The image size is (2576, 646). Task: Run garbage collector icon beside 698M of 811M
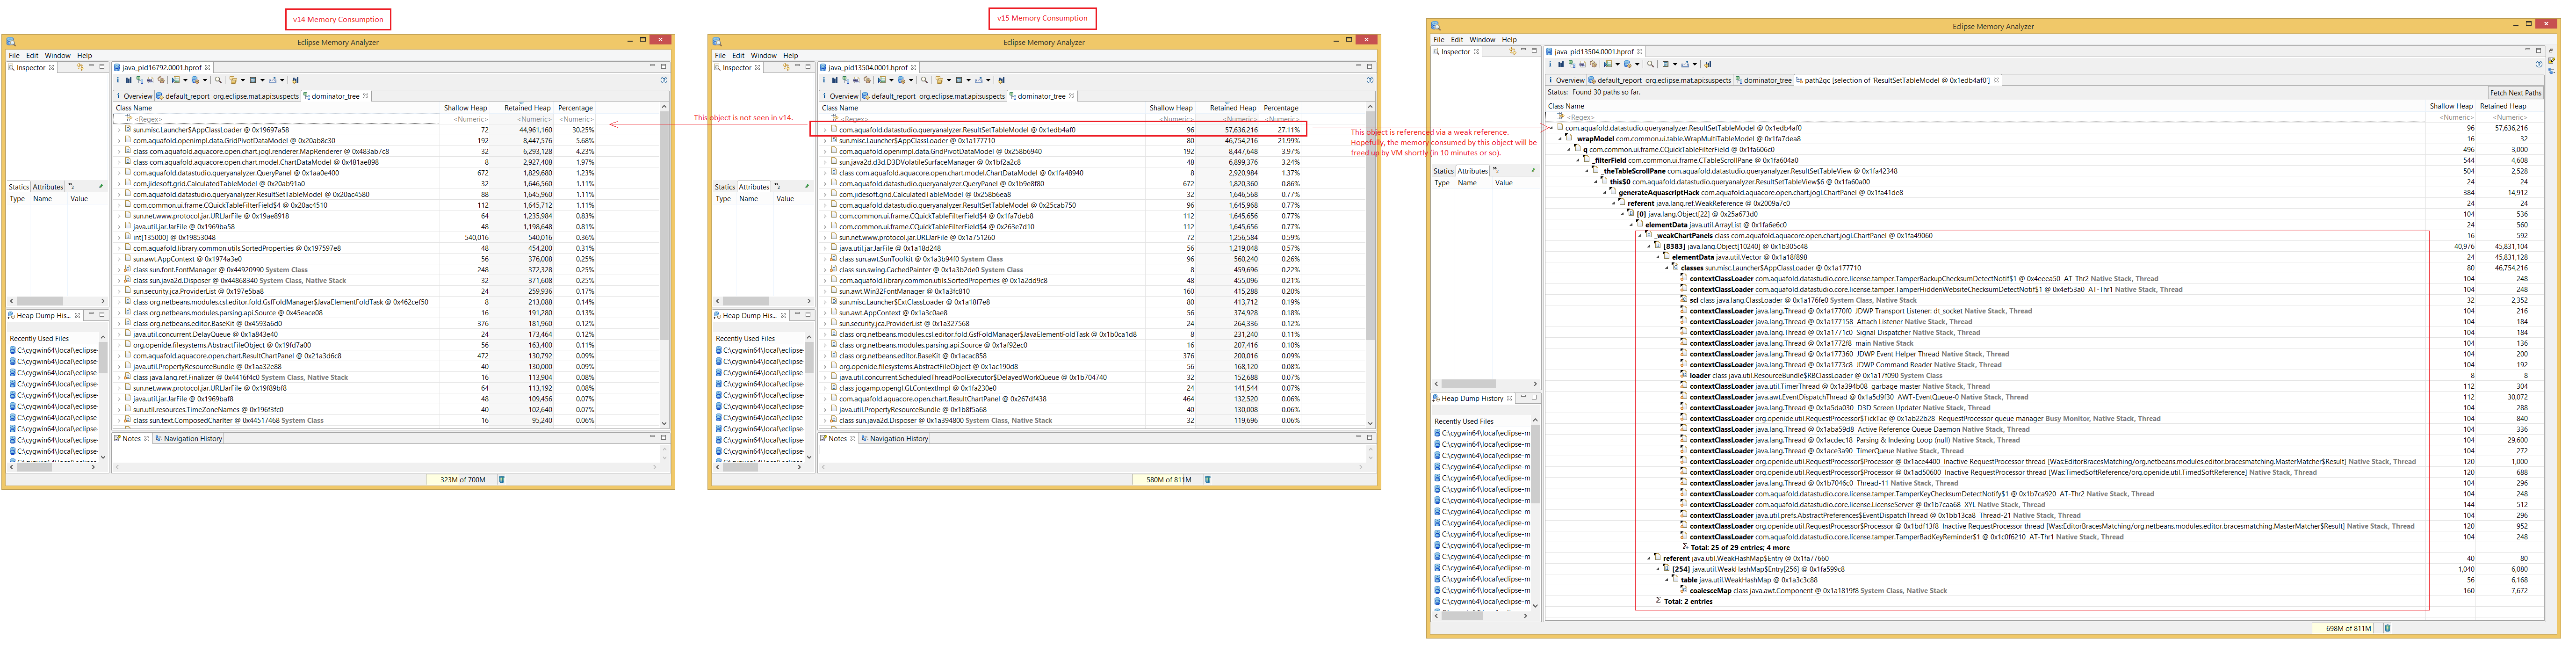[2387, 628]
